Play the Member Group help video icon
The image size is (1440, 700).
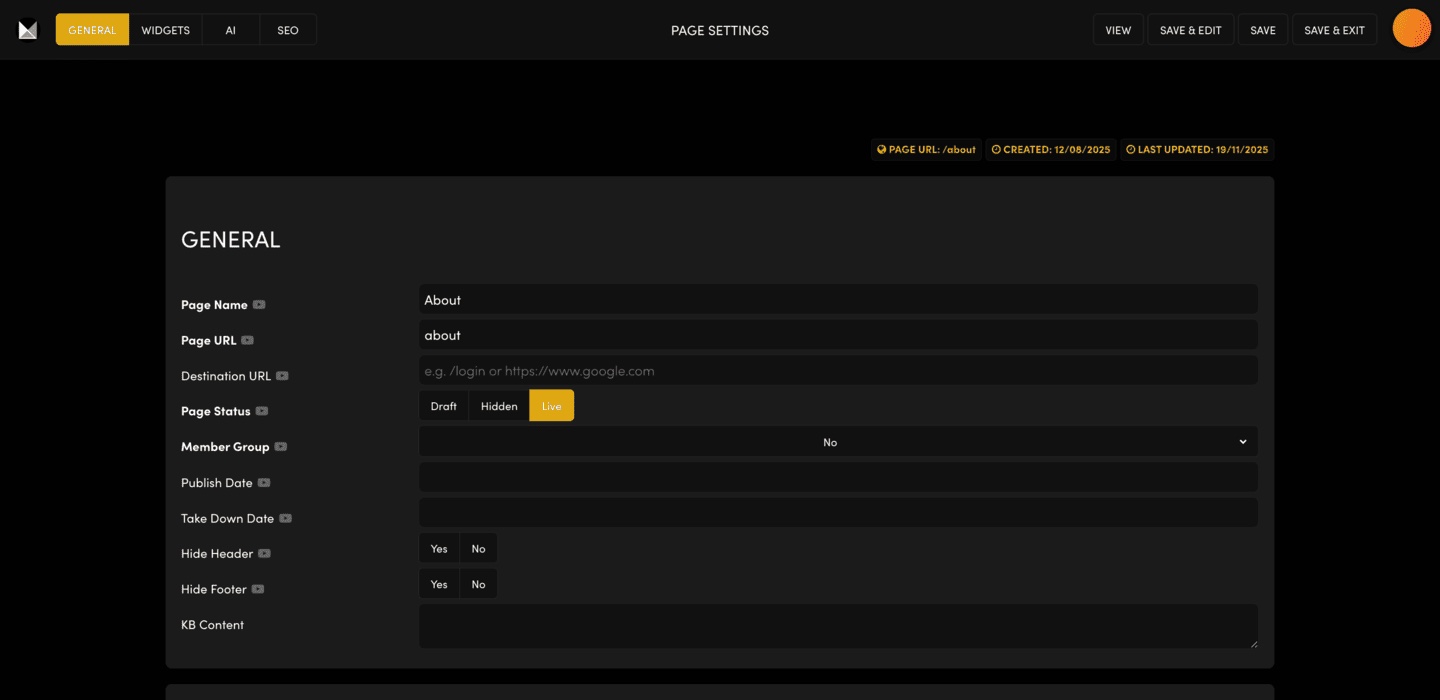281,447
